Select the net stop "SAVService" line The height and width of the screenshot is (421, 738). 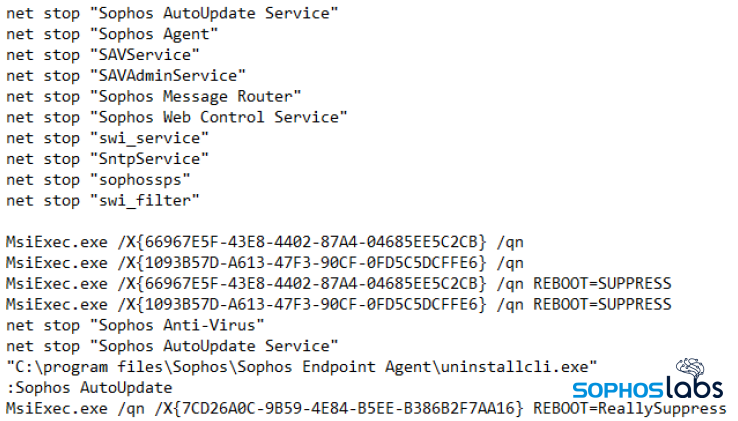click(x=103, y=54)
